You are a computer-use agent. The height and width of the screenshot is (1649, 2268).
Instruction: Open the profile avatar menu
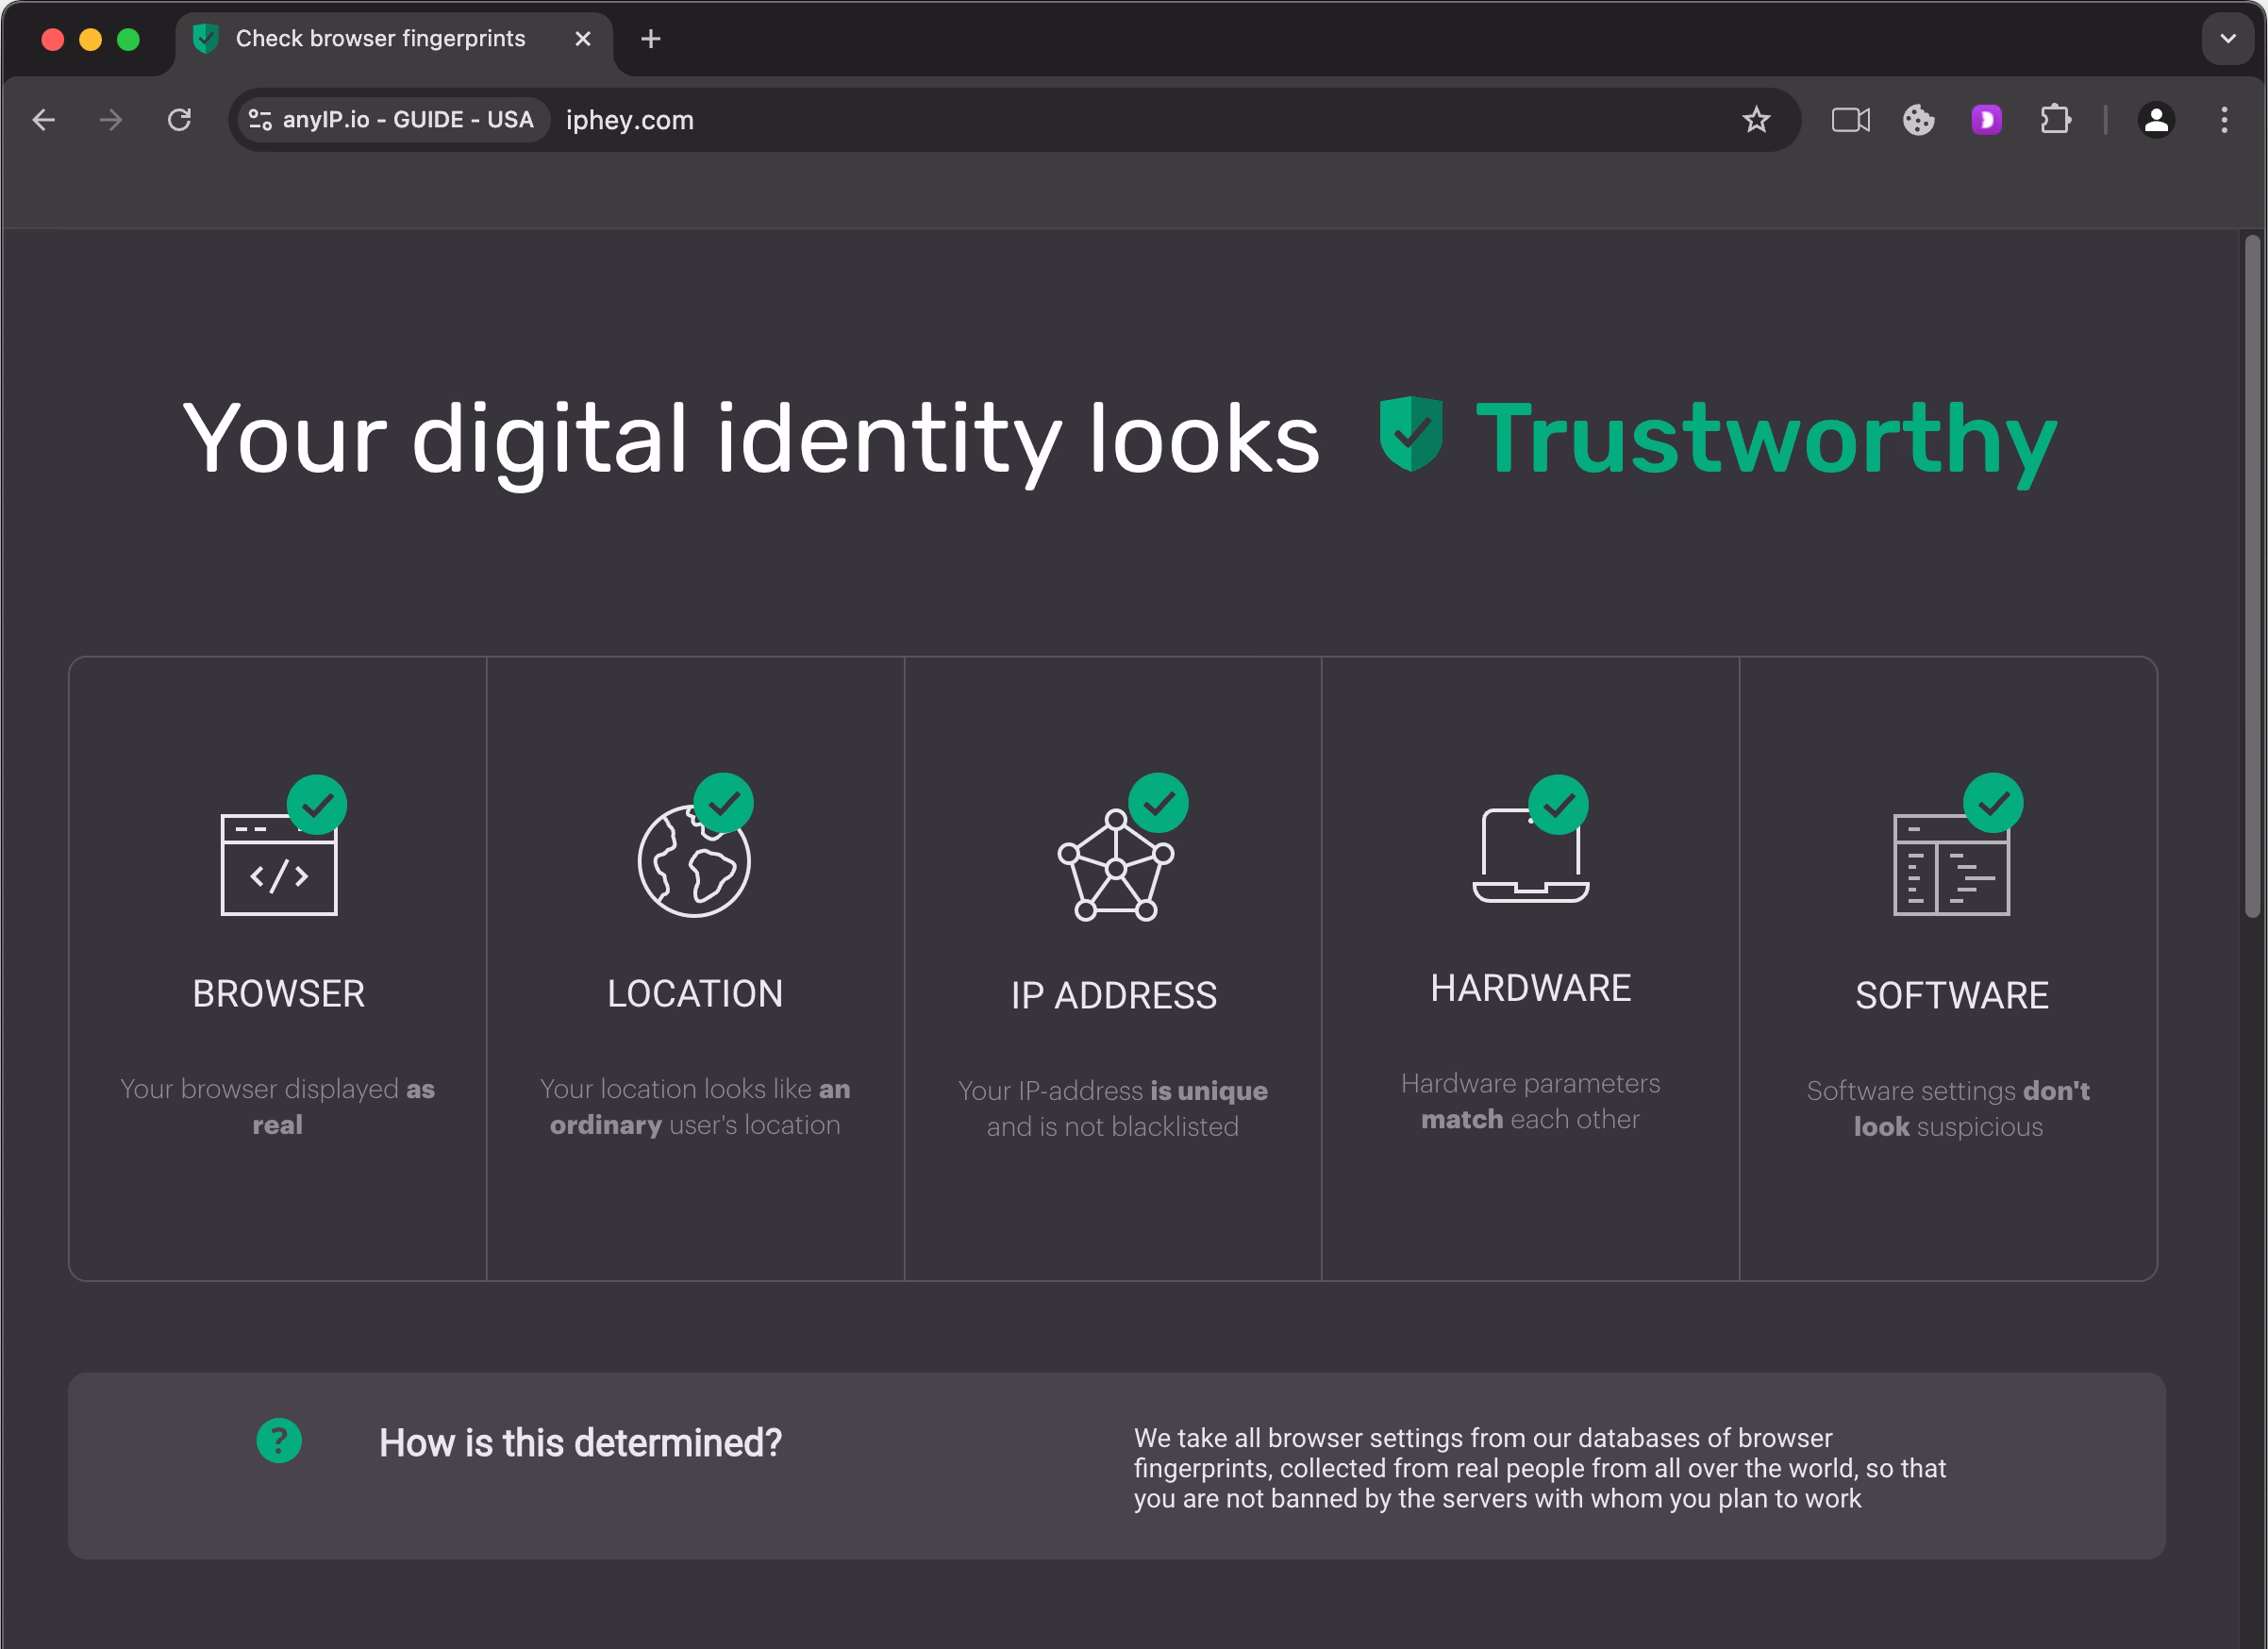click(x=2156, y=120)
